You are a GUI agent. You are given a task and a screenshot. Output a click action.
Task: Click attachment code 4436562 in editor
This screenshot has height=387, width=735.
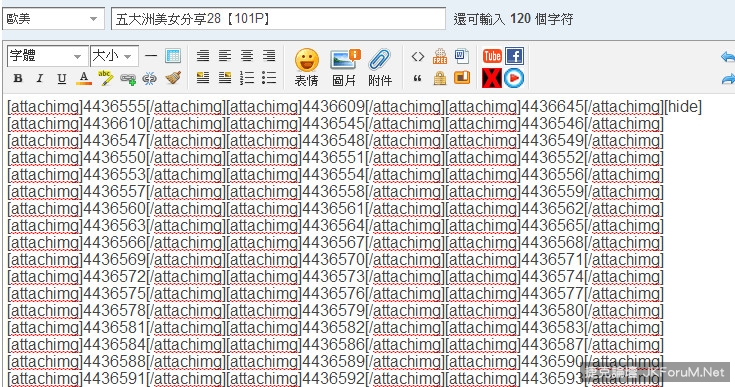click(552, 208)
